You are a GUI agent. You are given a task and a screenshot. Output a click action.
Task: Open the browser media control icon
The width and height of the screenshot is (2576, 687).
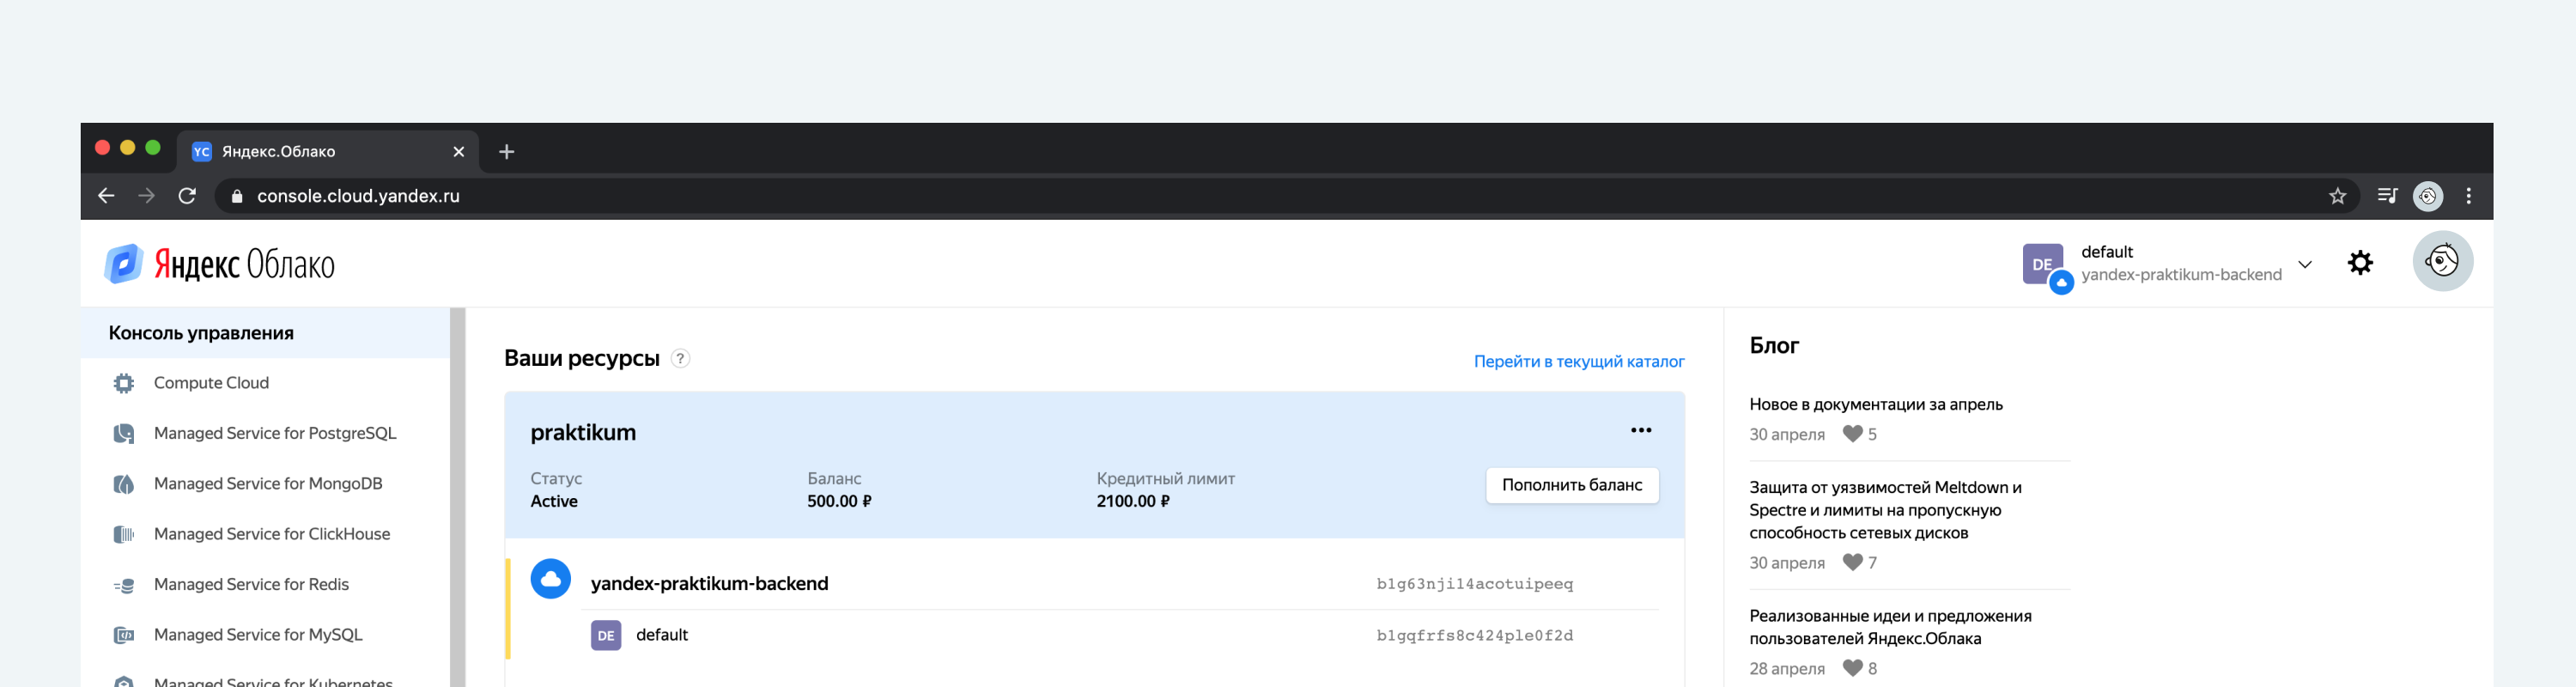[x=2387, y=196]
